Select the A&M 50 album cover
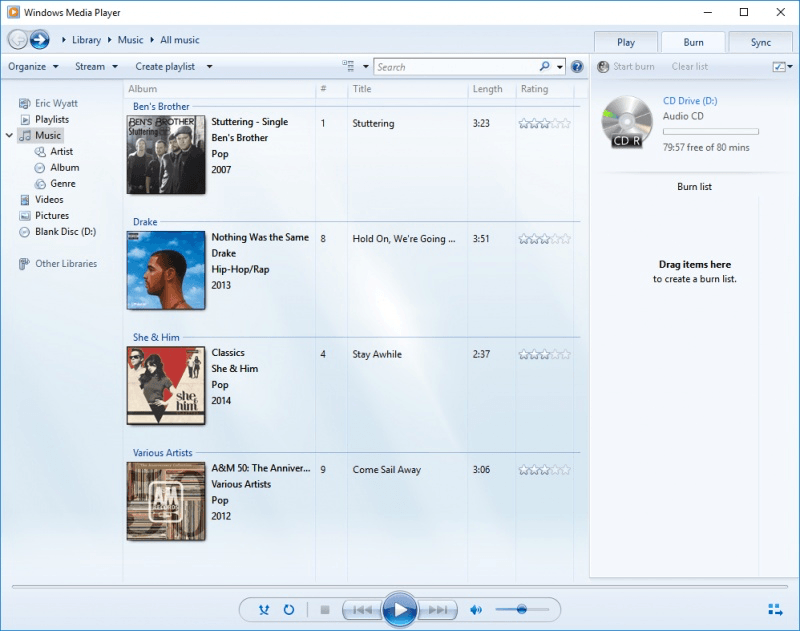Viewport: 800px width, 631px height. pos(166,501)
